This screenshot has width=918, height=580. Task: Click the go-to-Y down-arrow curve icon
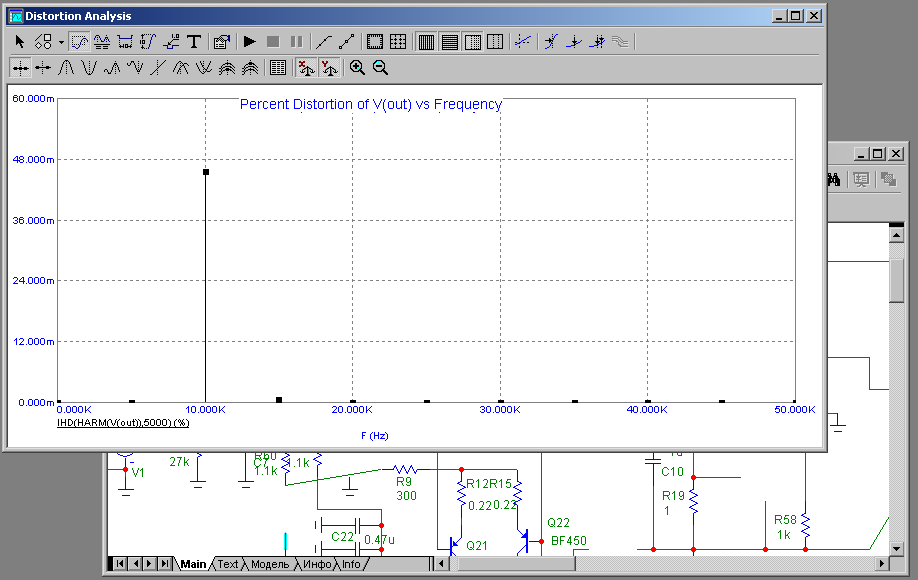pos(574,42)
